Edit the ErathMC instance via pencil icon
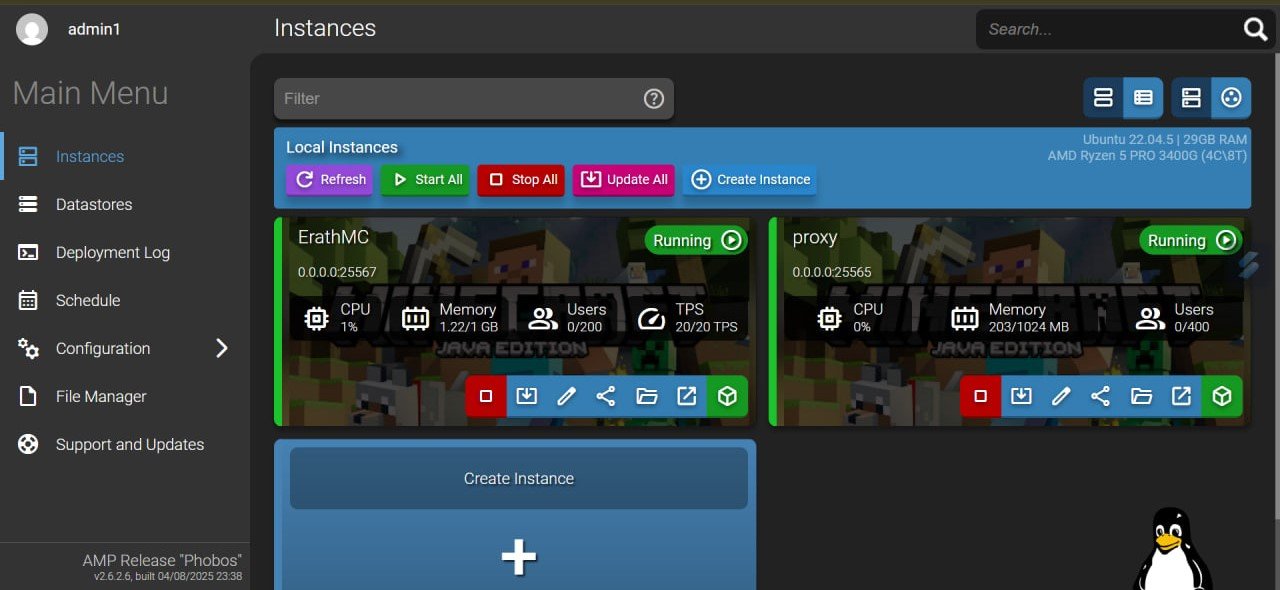This screenshot has width=1280, height=590. tap(566, 396)
